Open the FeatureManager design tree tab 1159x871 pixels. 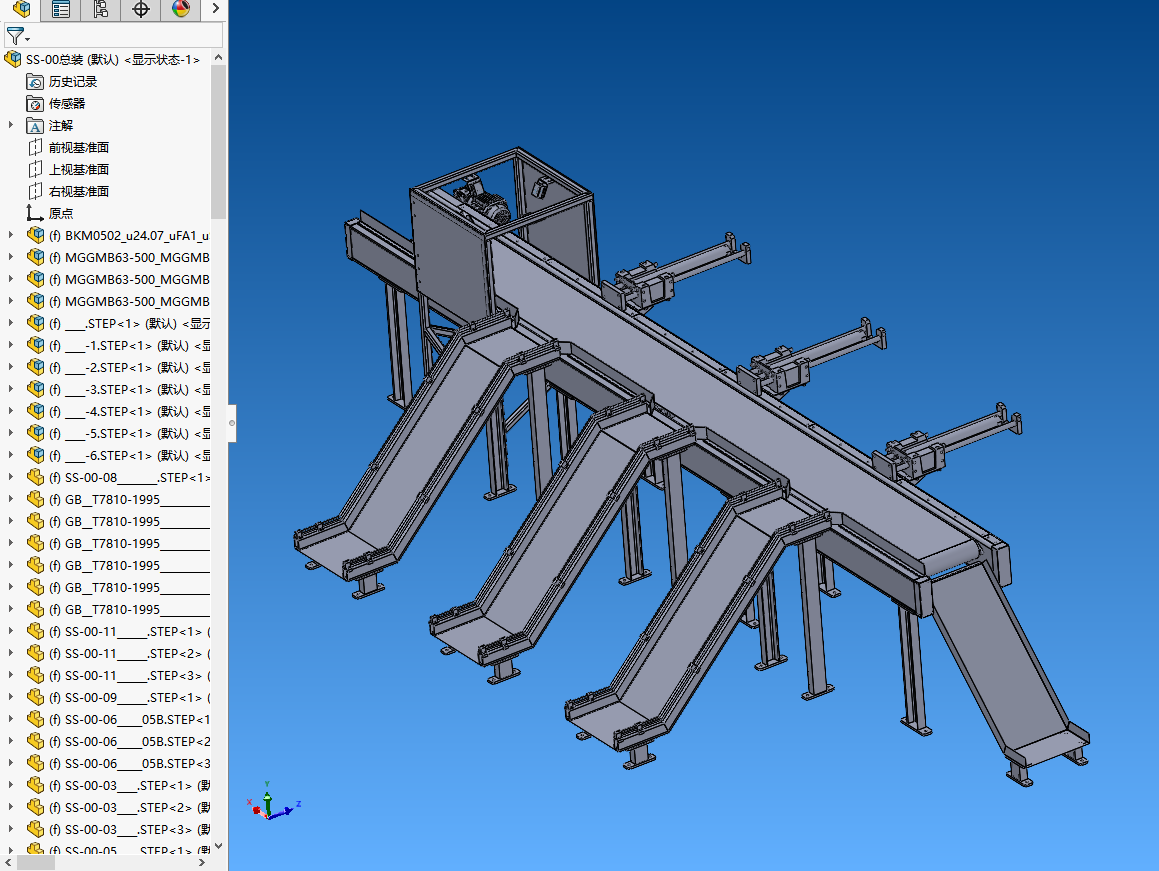click(x=21, y=10)
